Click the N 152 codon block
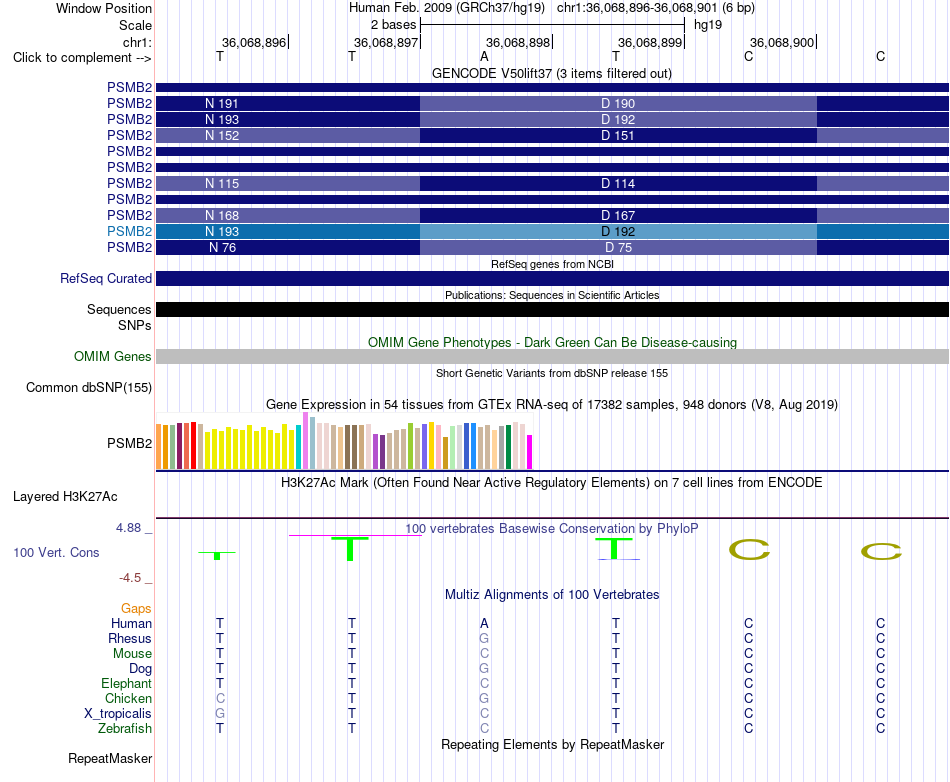 coord(288,136)
